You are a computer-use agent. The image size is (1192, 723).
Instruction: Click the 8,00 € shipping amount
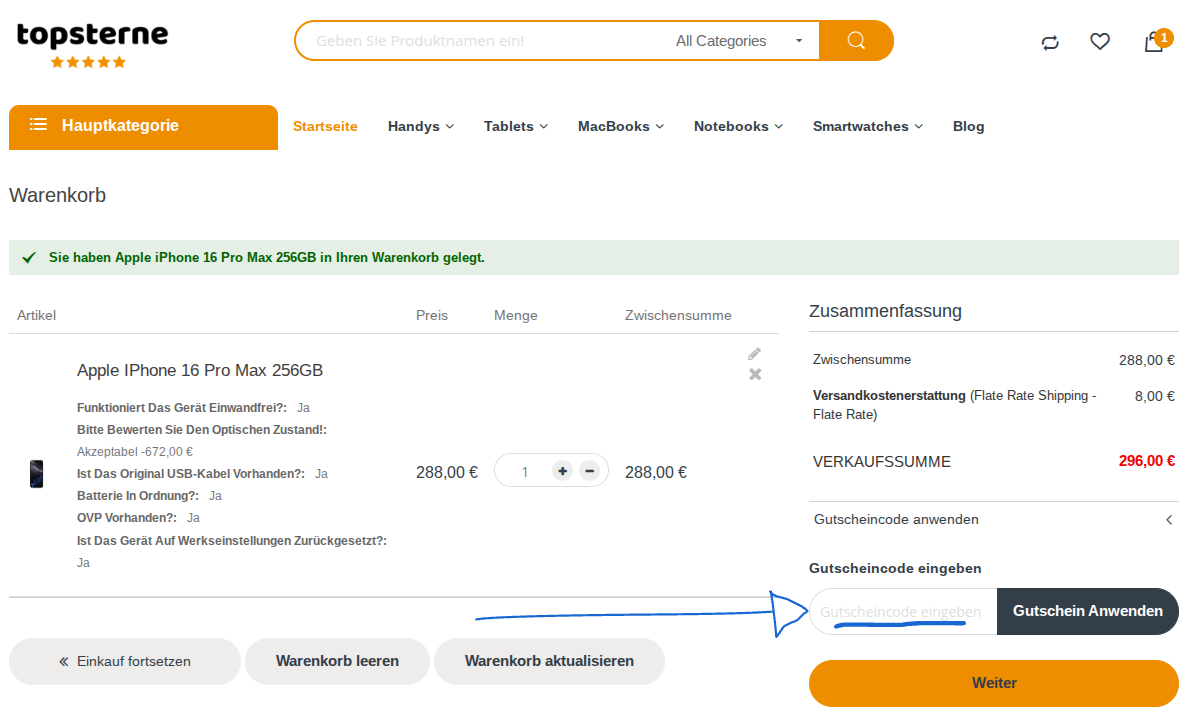coord(1155,396)
